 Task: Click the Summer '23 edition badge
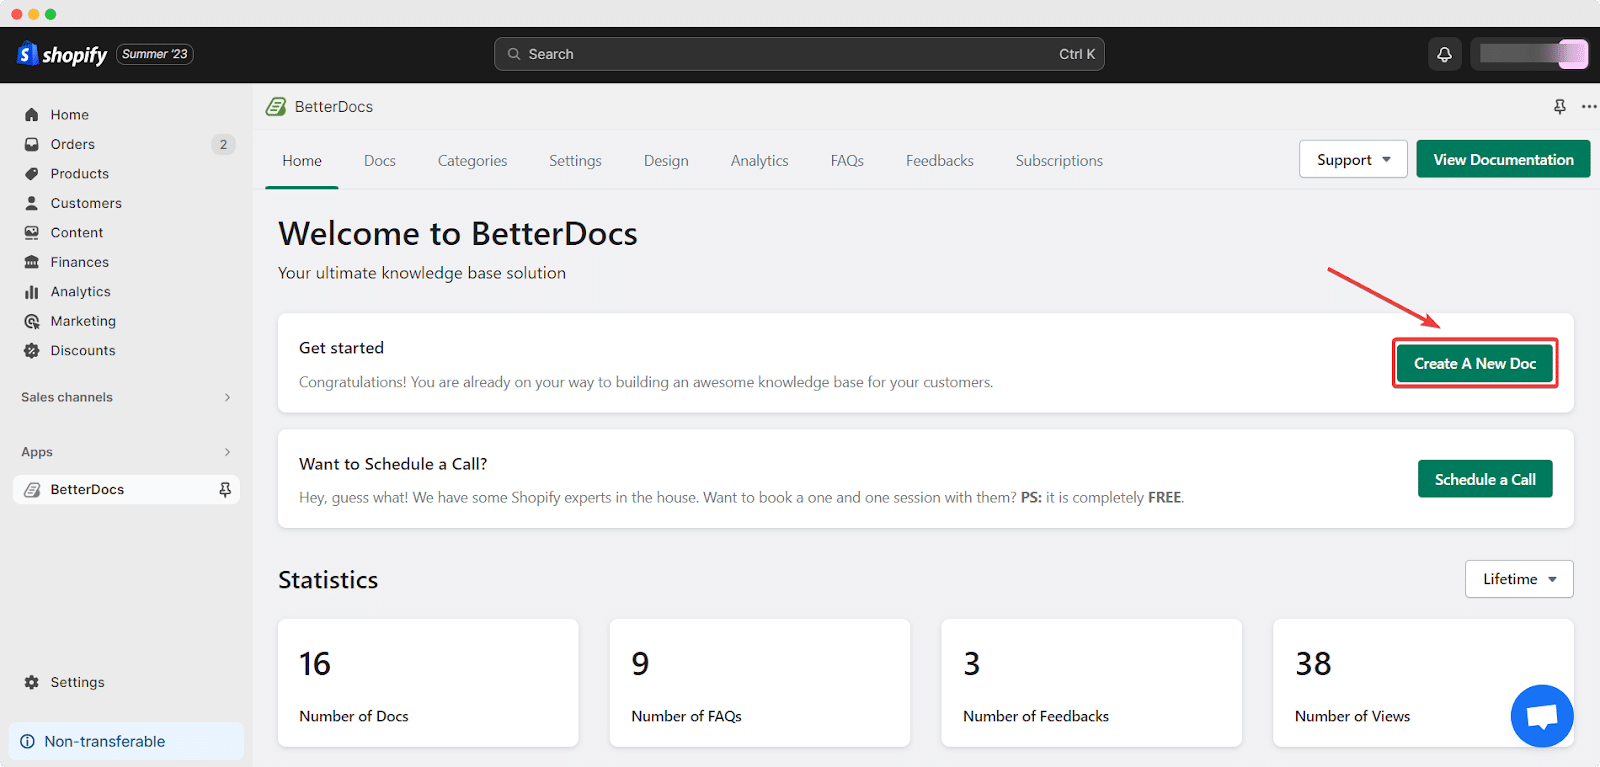click(155, 54)
